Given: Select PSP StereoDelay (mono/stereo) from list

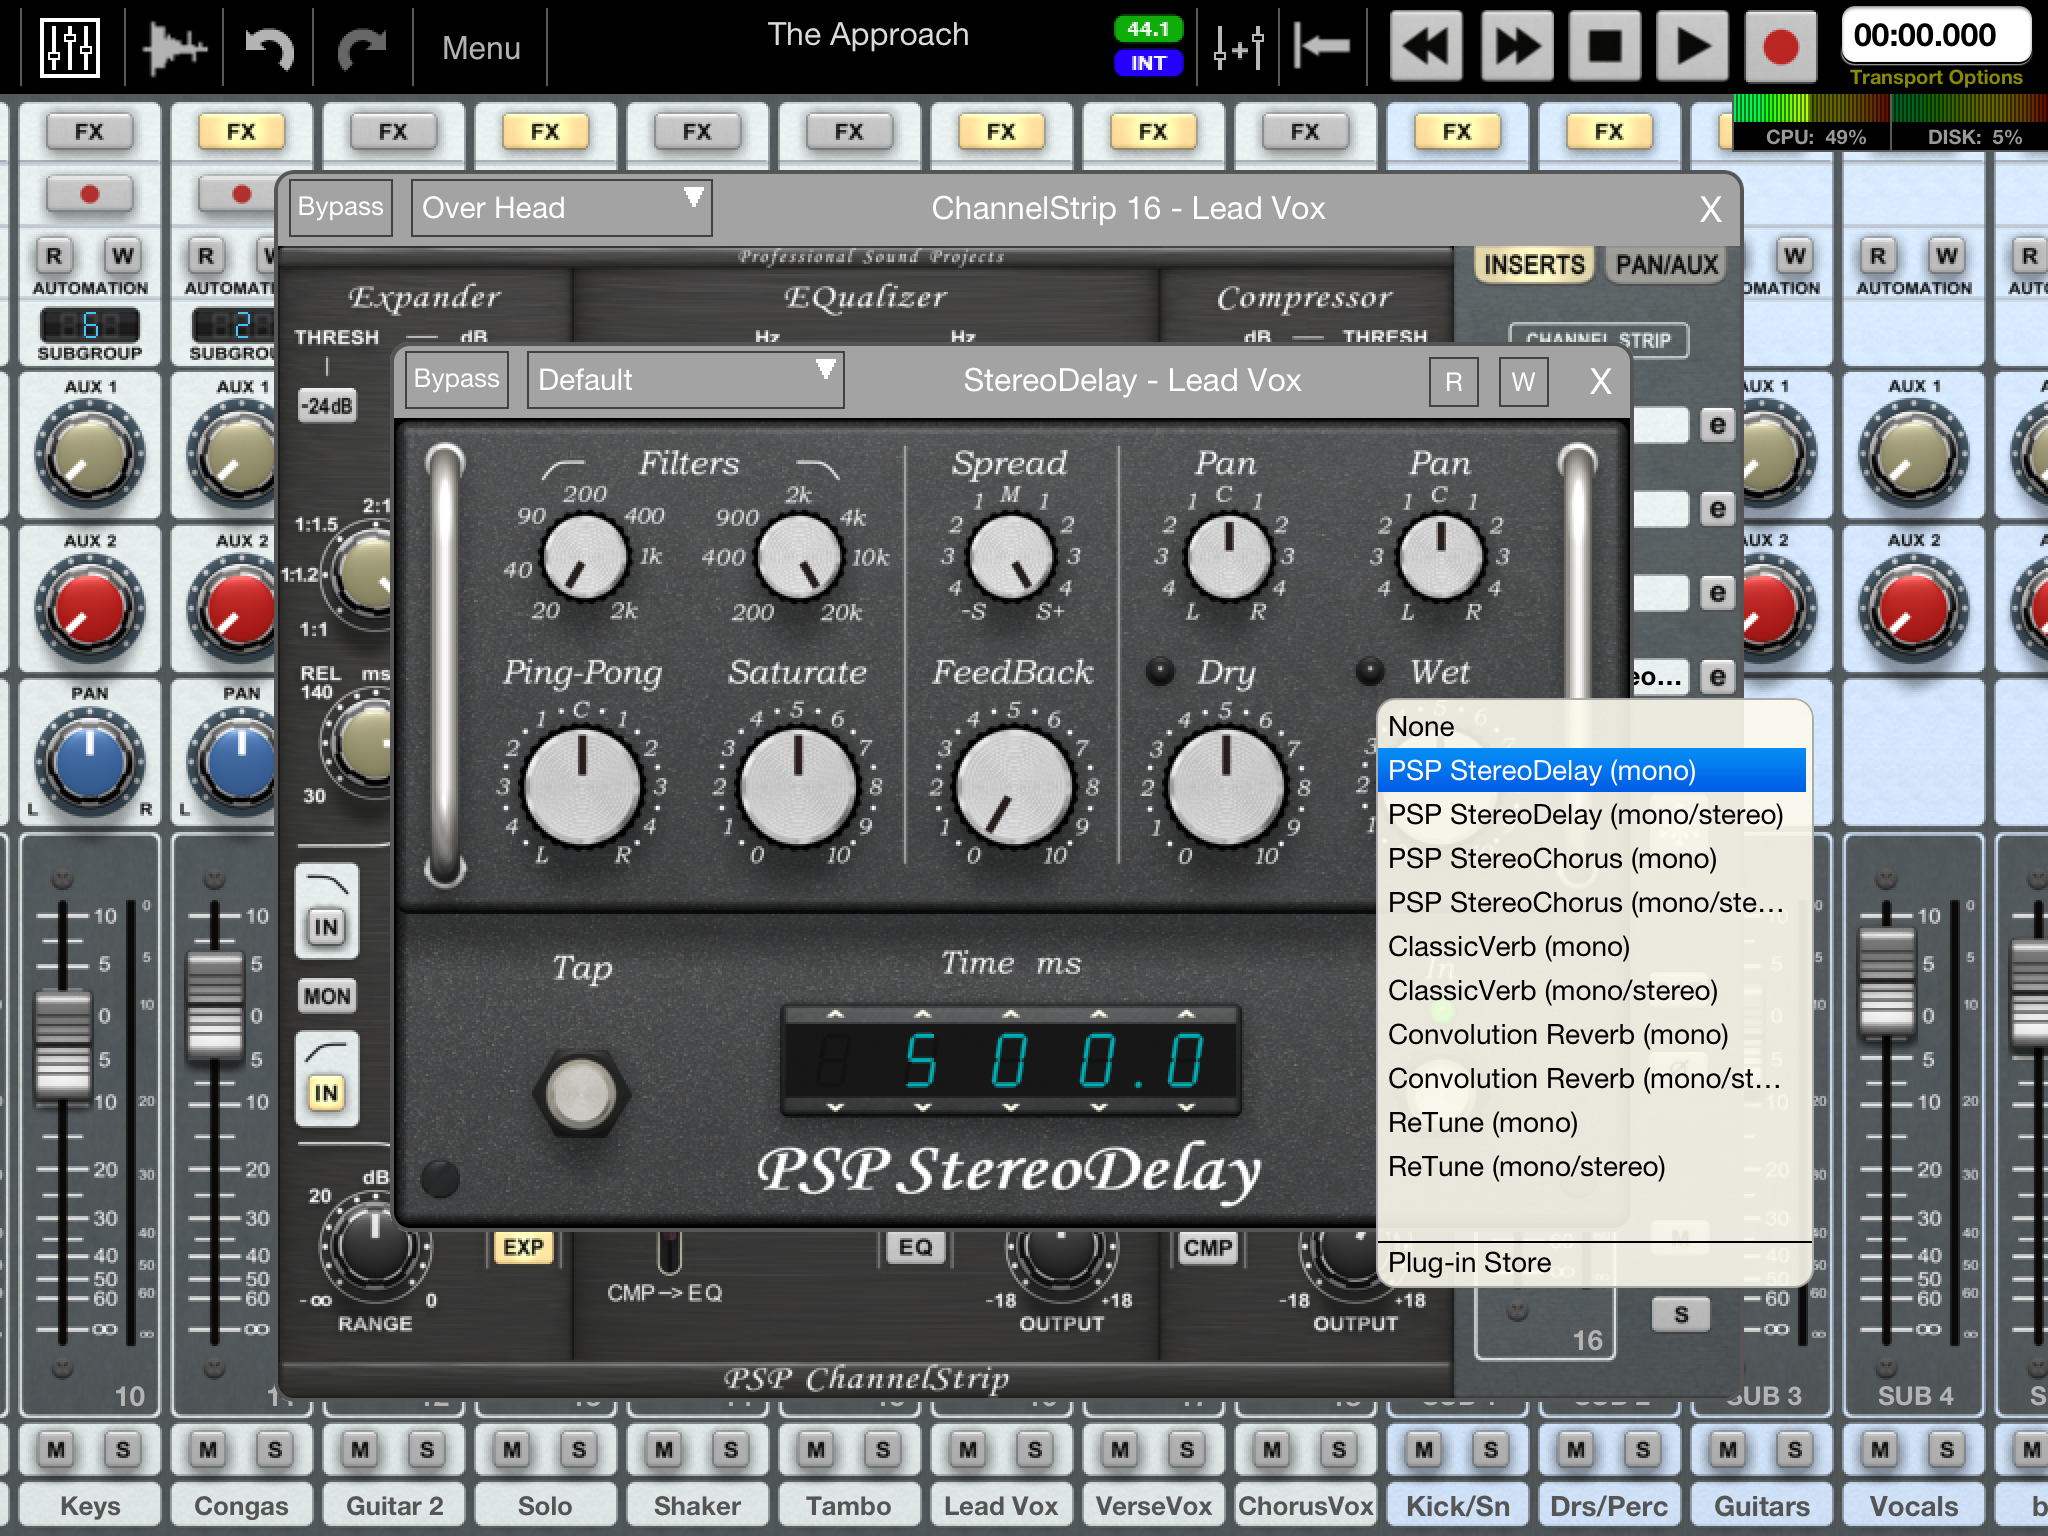Looking at the screenshot, I should [x=1592, y=815].
